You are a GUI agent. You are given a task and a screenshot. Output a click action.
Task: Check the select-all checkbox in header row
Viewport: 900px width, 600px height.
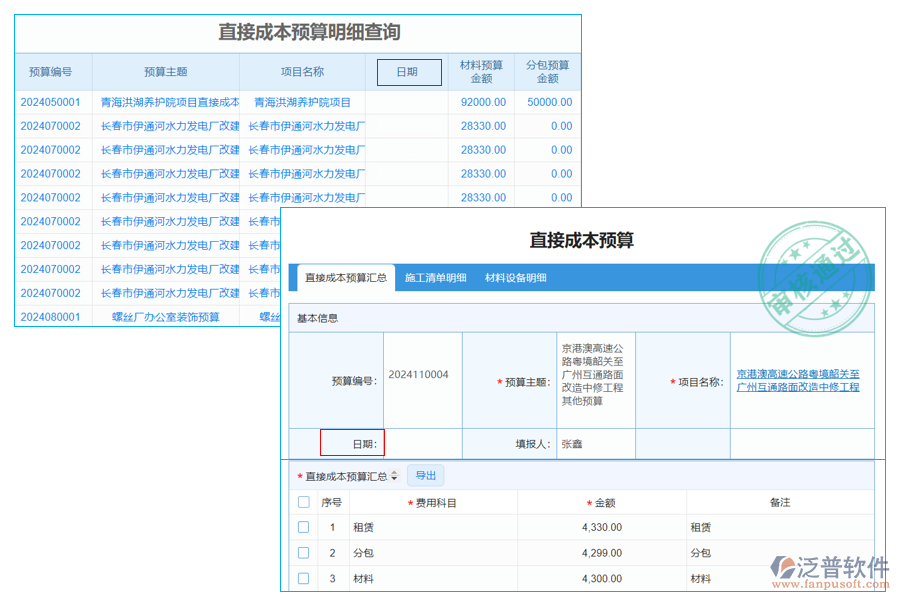point(304,502)
